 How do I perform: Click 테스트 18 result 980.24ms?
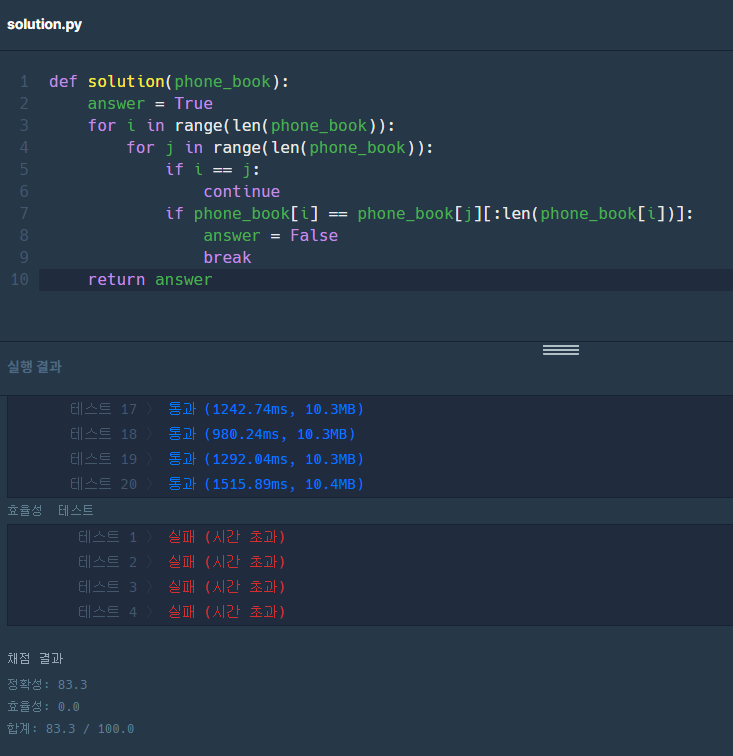(x=262, y=434)
